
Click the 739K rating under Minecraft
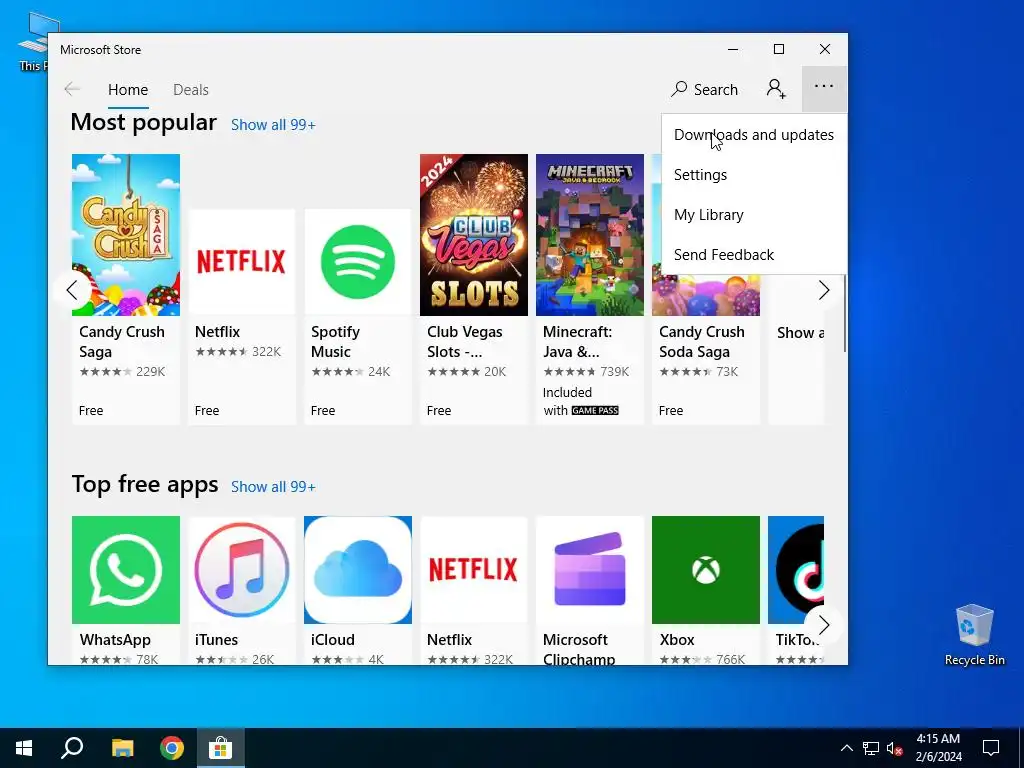586,372
